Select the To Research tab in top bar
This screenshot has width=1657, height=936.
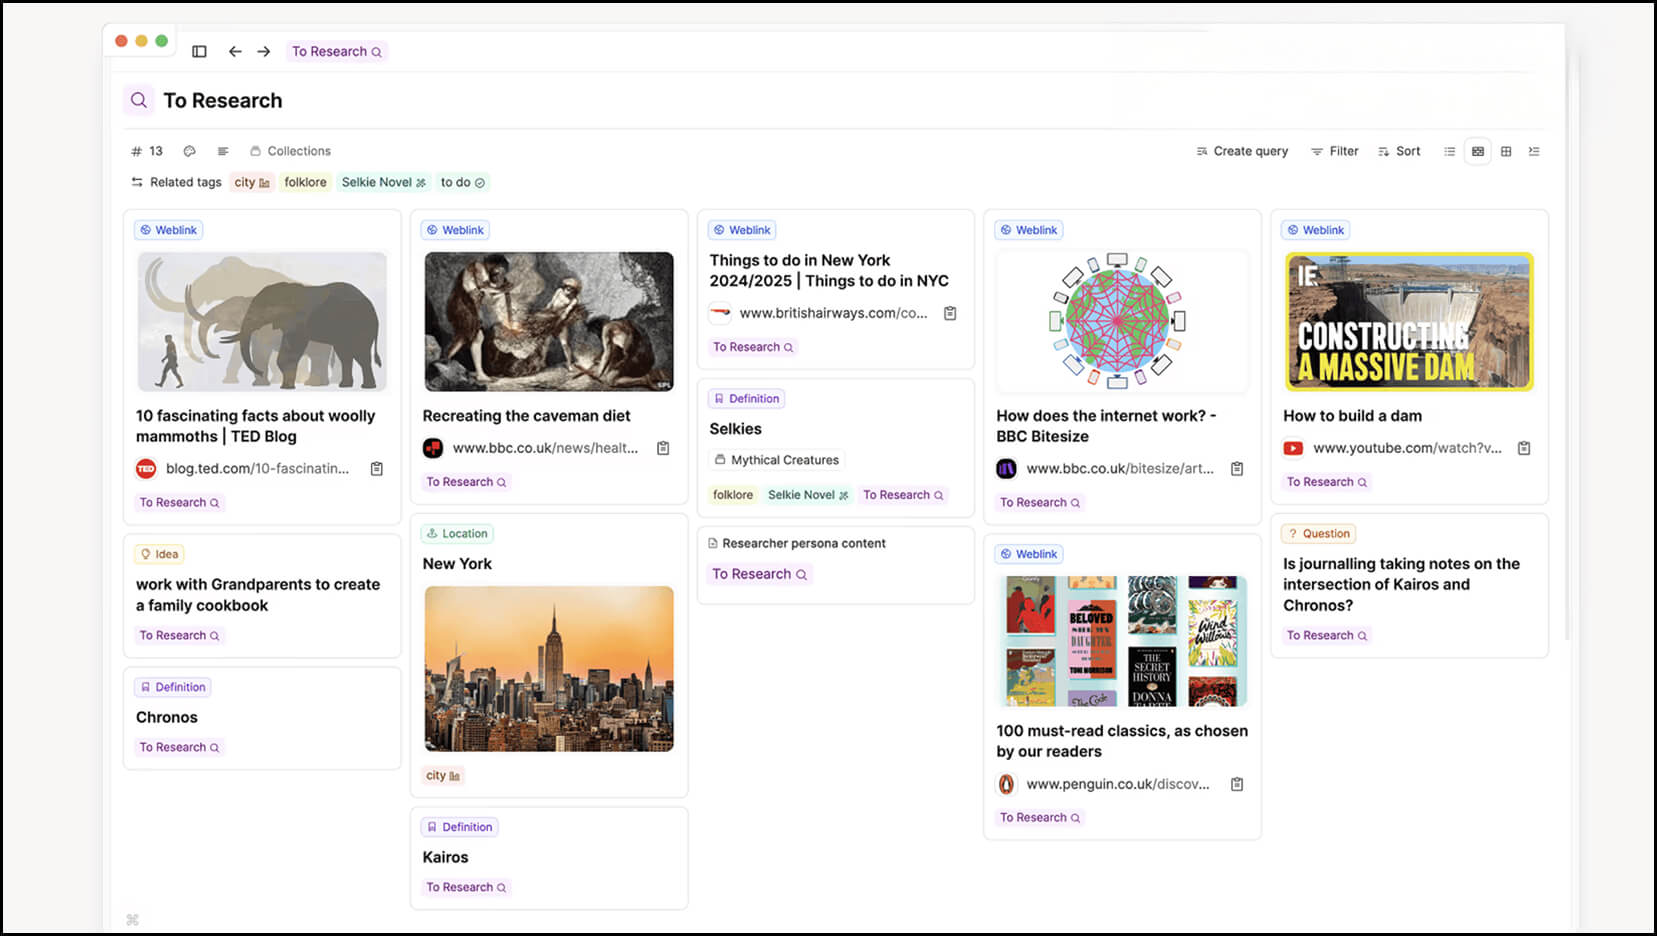tap(337, 51)
